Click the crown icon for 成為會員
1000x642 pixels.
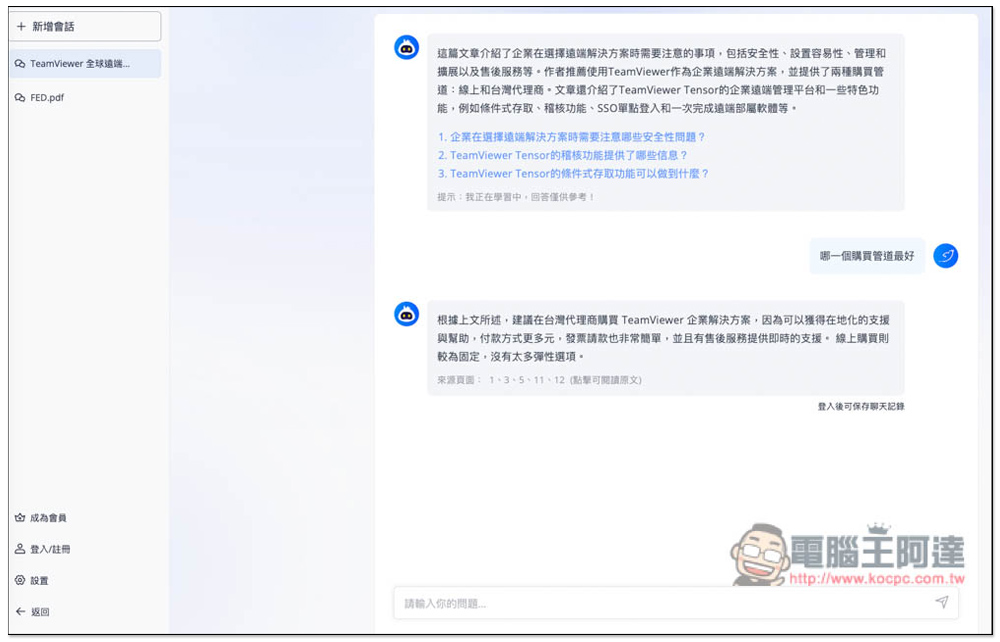click(20, 518)
